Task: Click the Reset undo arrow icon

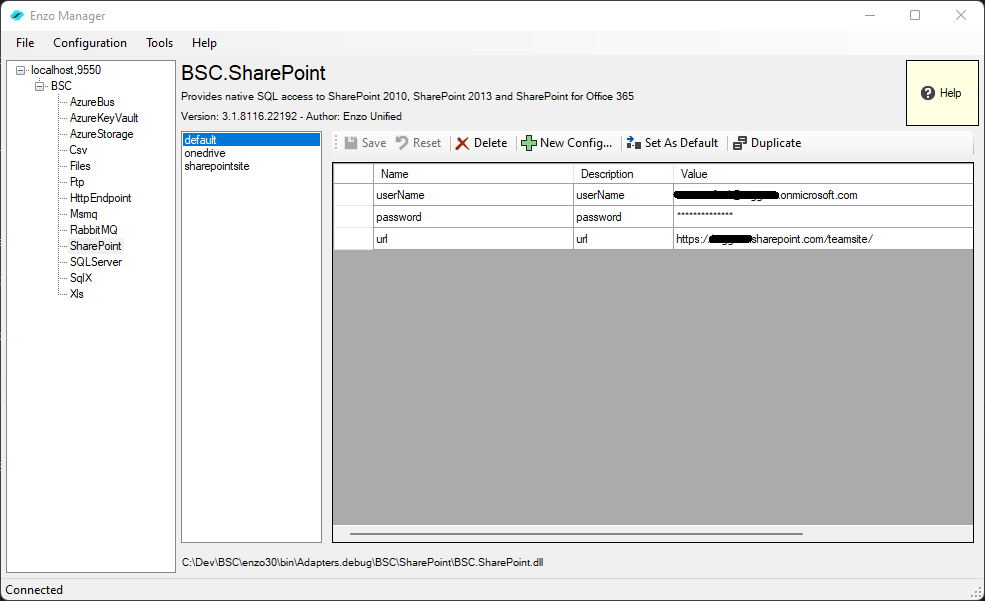Action: click(x=402, y=143)
